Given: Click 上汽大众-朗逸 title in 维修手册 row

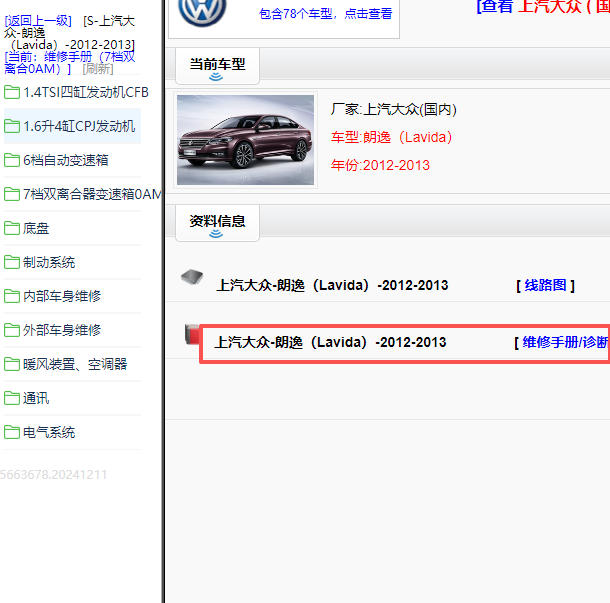Looking at the screenshot, I should coord(330,342).
